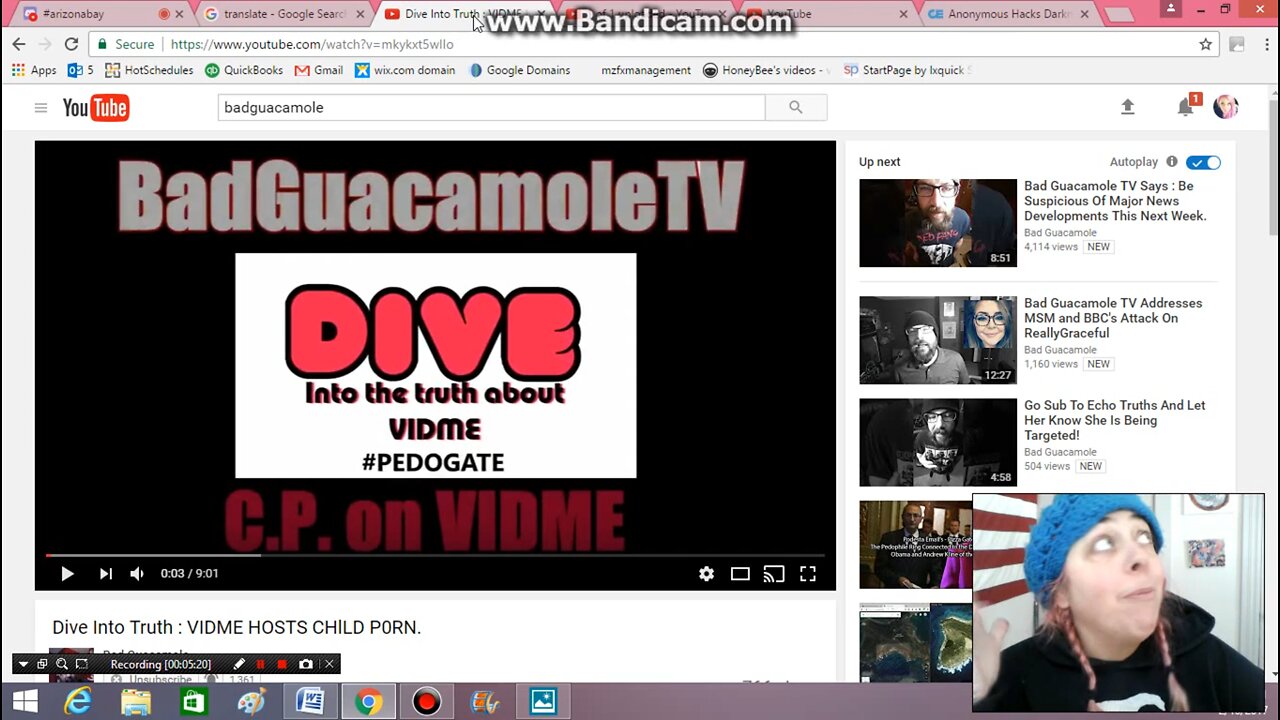Pause the Bandicam recording

click(261, 664)
